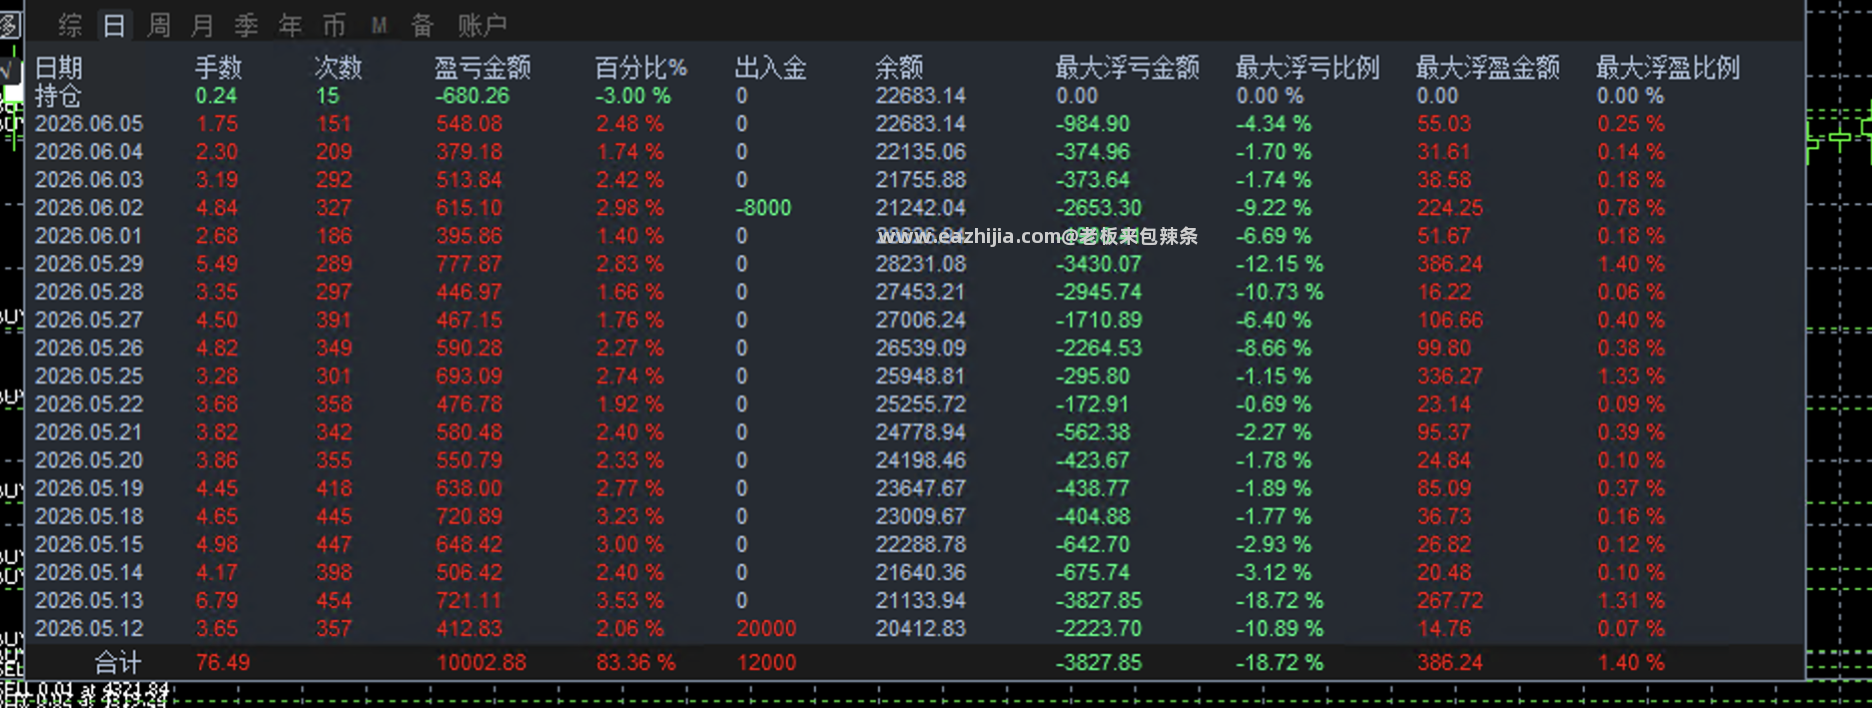Image resolution: width=1872 pixels, height=708 pixels.
Task: Select the 2026.05.15 date row
Action: (x=89, y=544)
